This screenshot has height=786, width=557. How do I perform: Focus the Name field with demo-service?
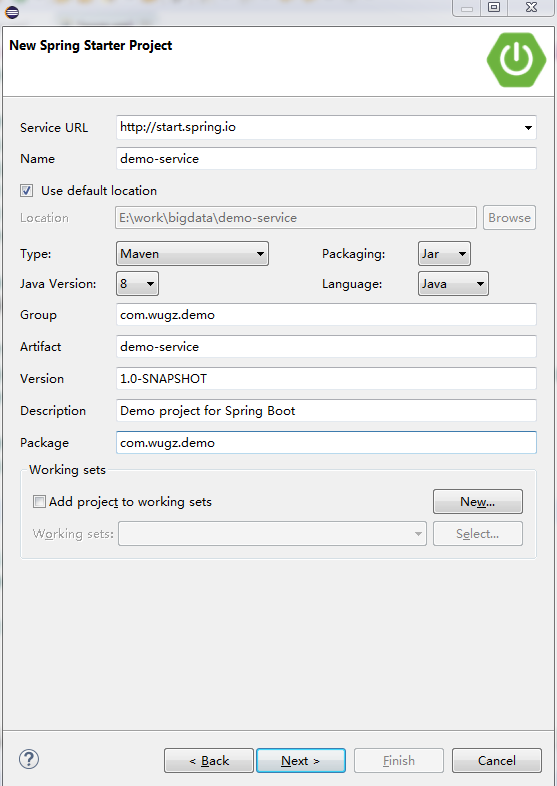(x=326, y=158)
